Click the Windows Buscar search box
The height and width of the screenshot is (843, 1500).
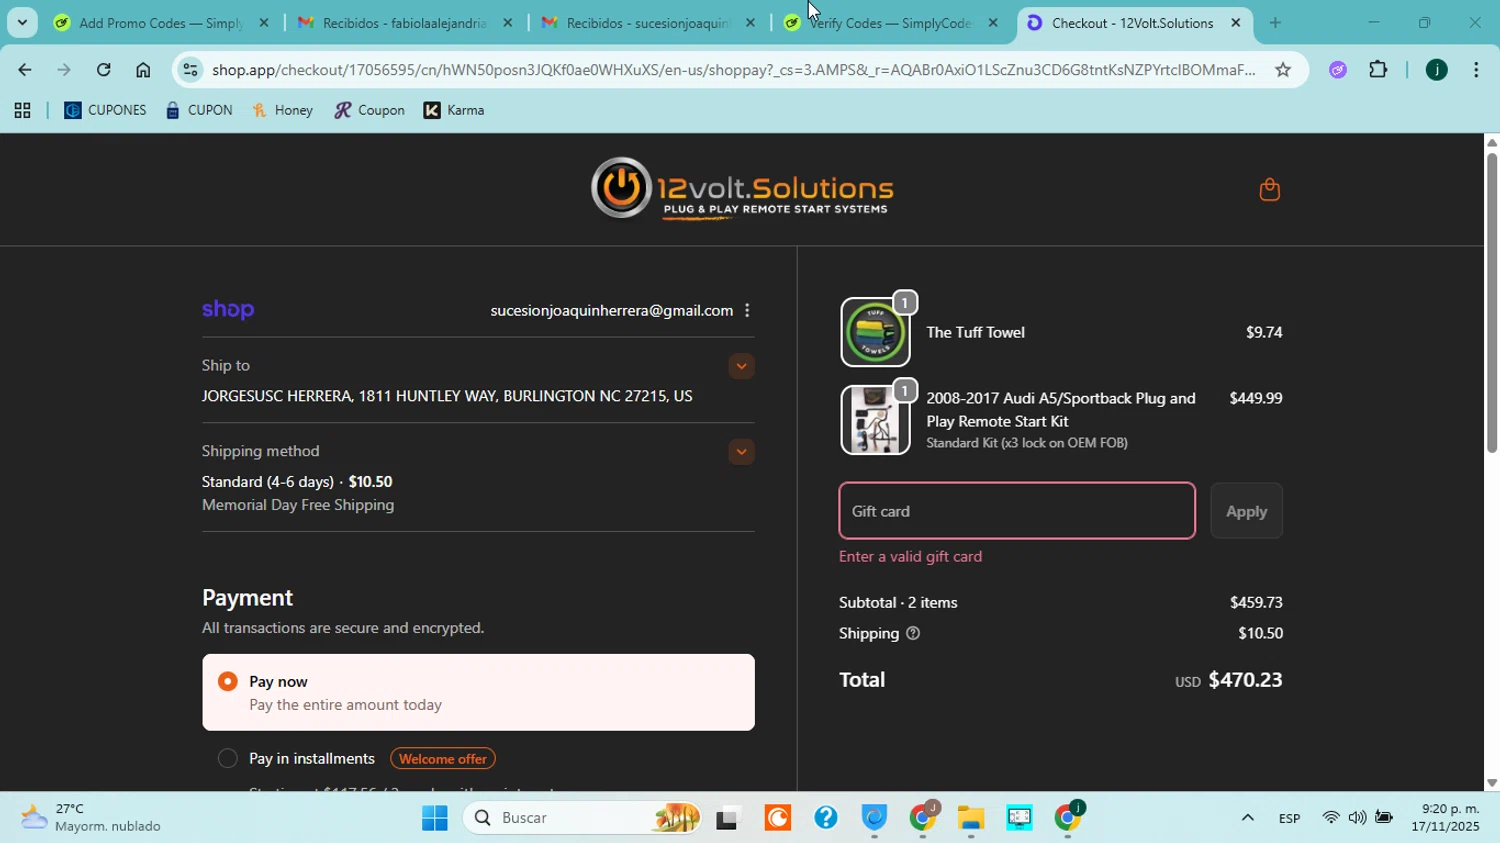pyautogui.click(x=582, y=818)
